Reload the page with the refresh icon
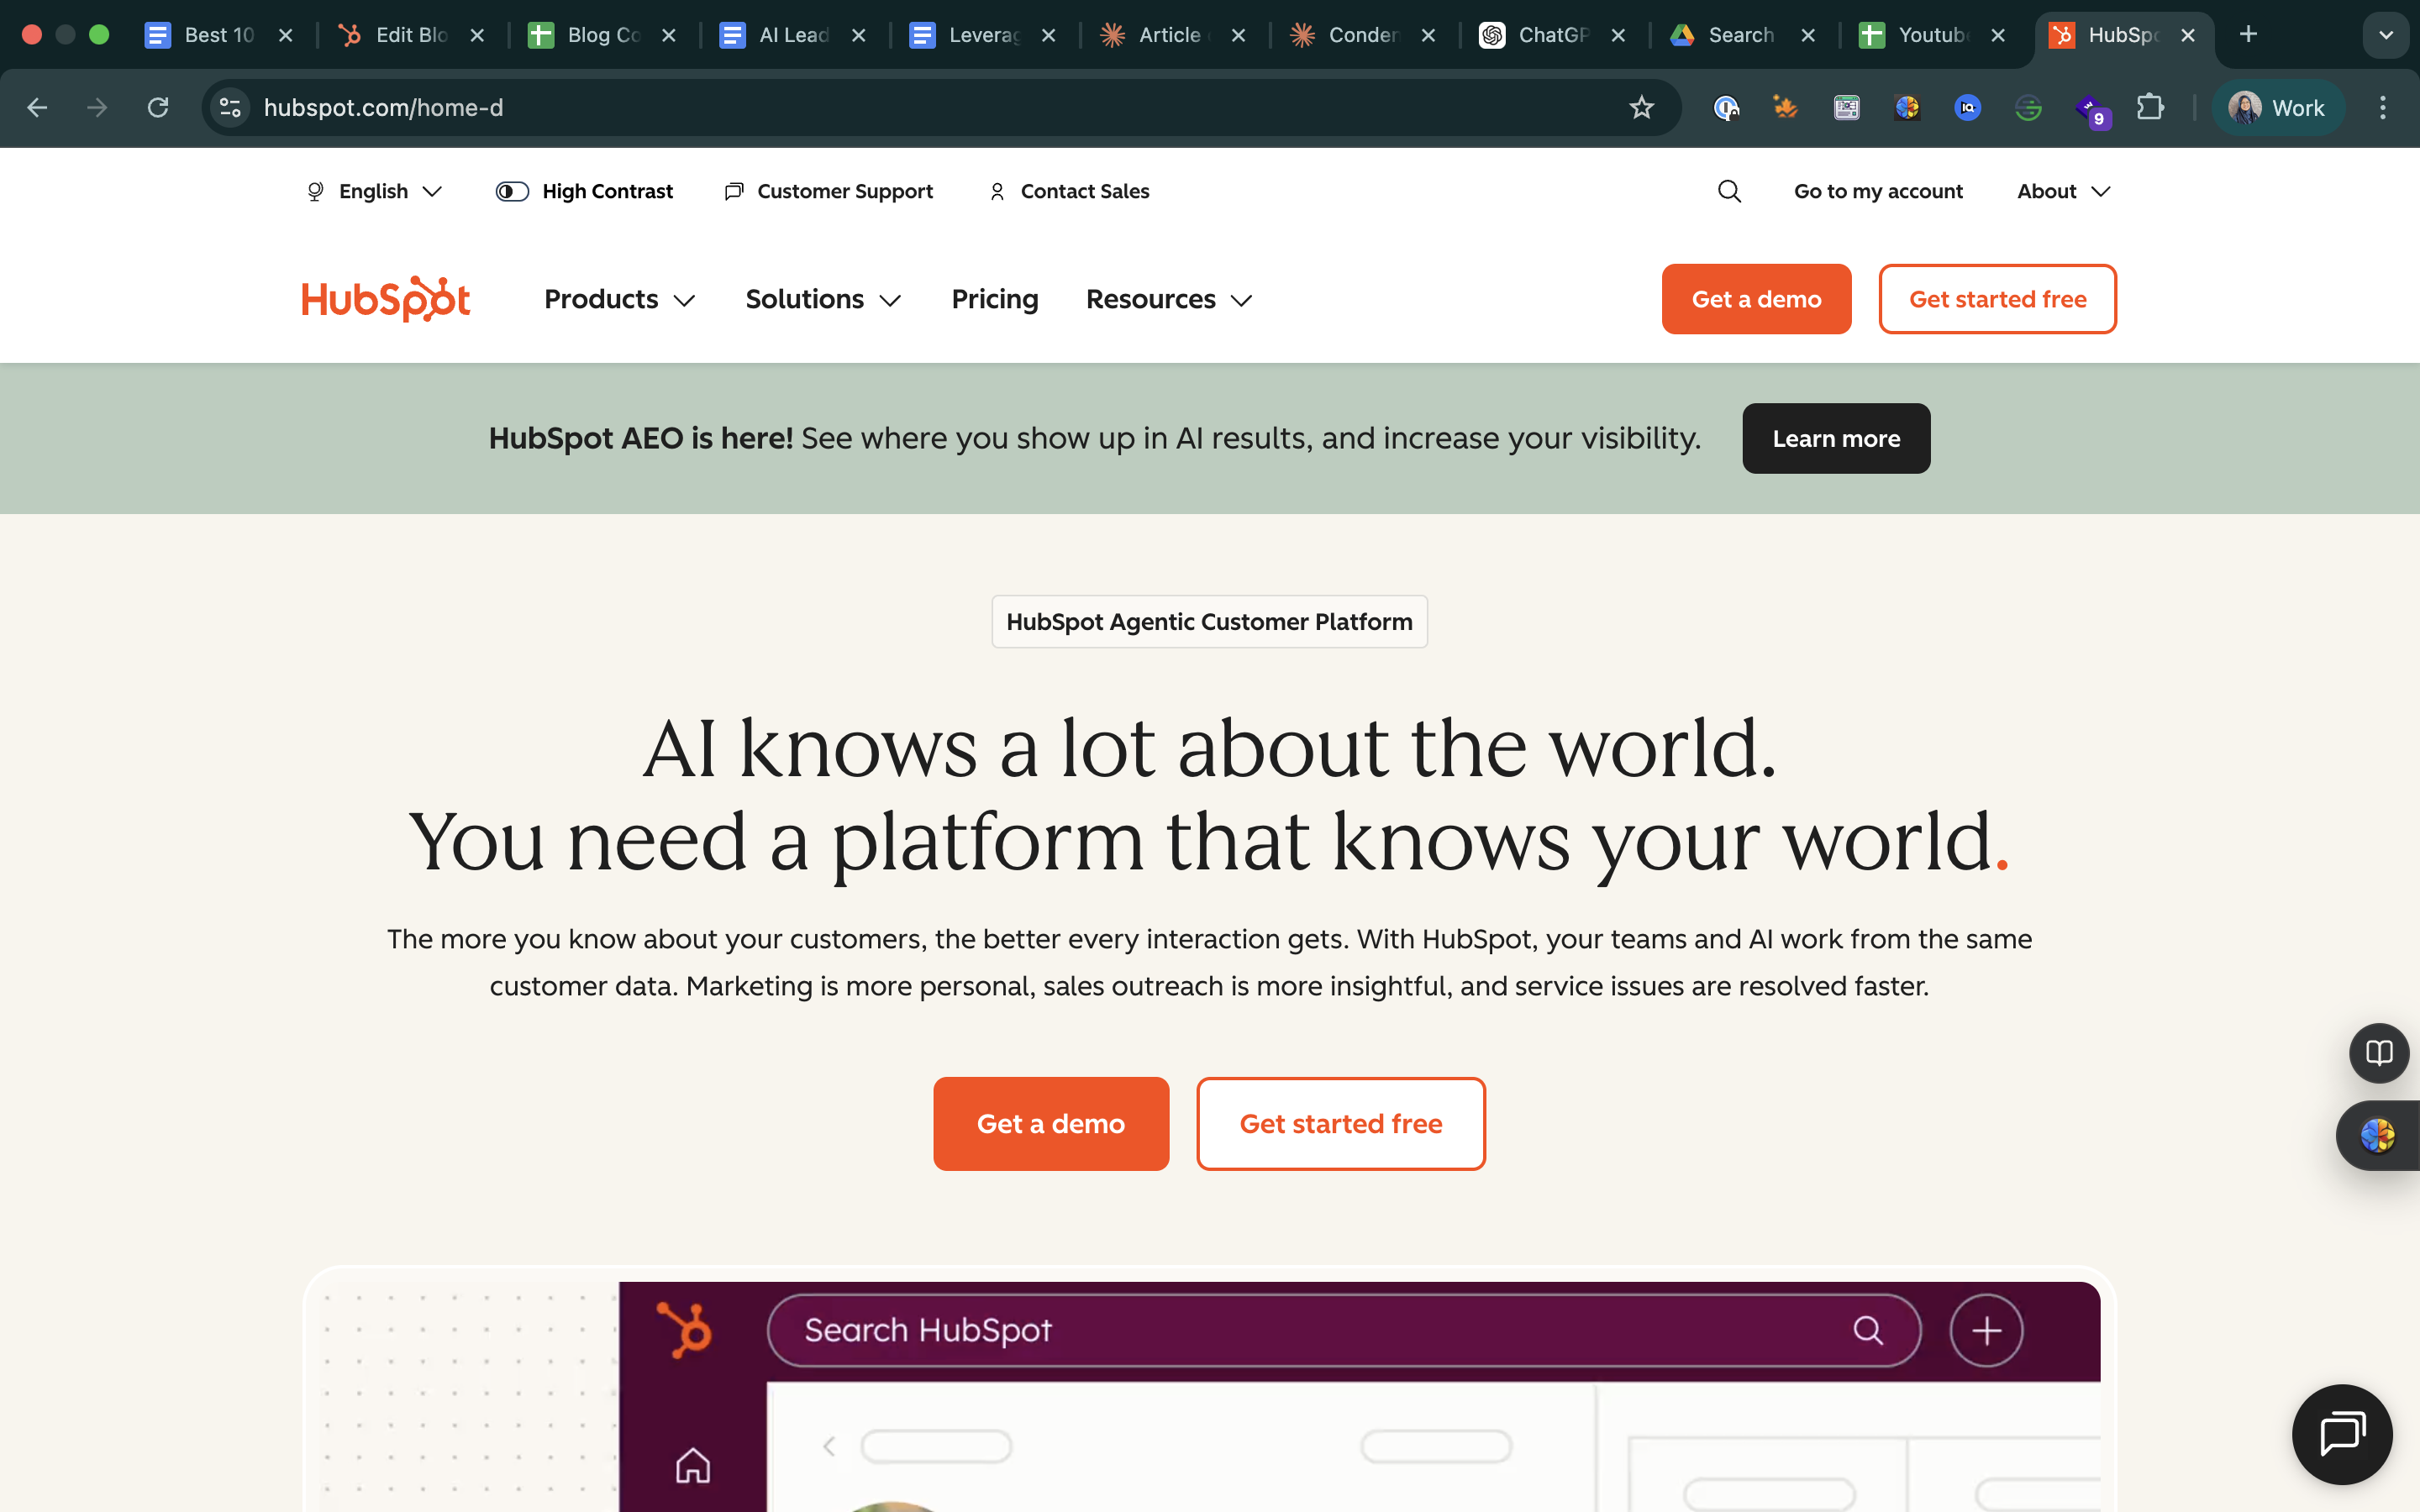 158,107
